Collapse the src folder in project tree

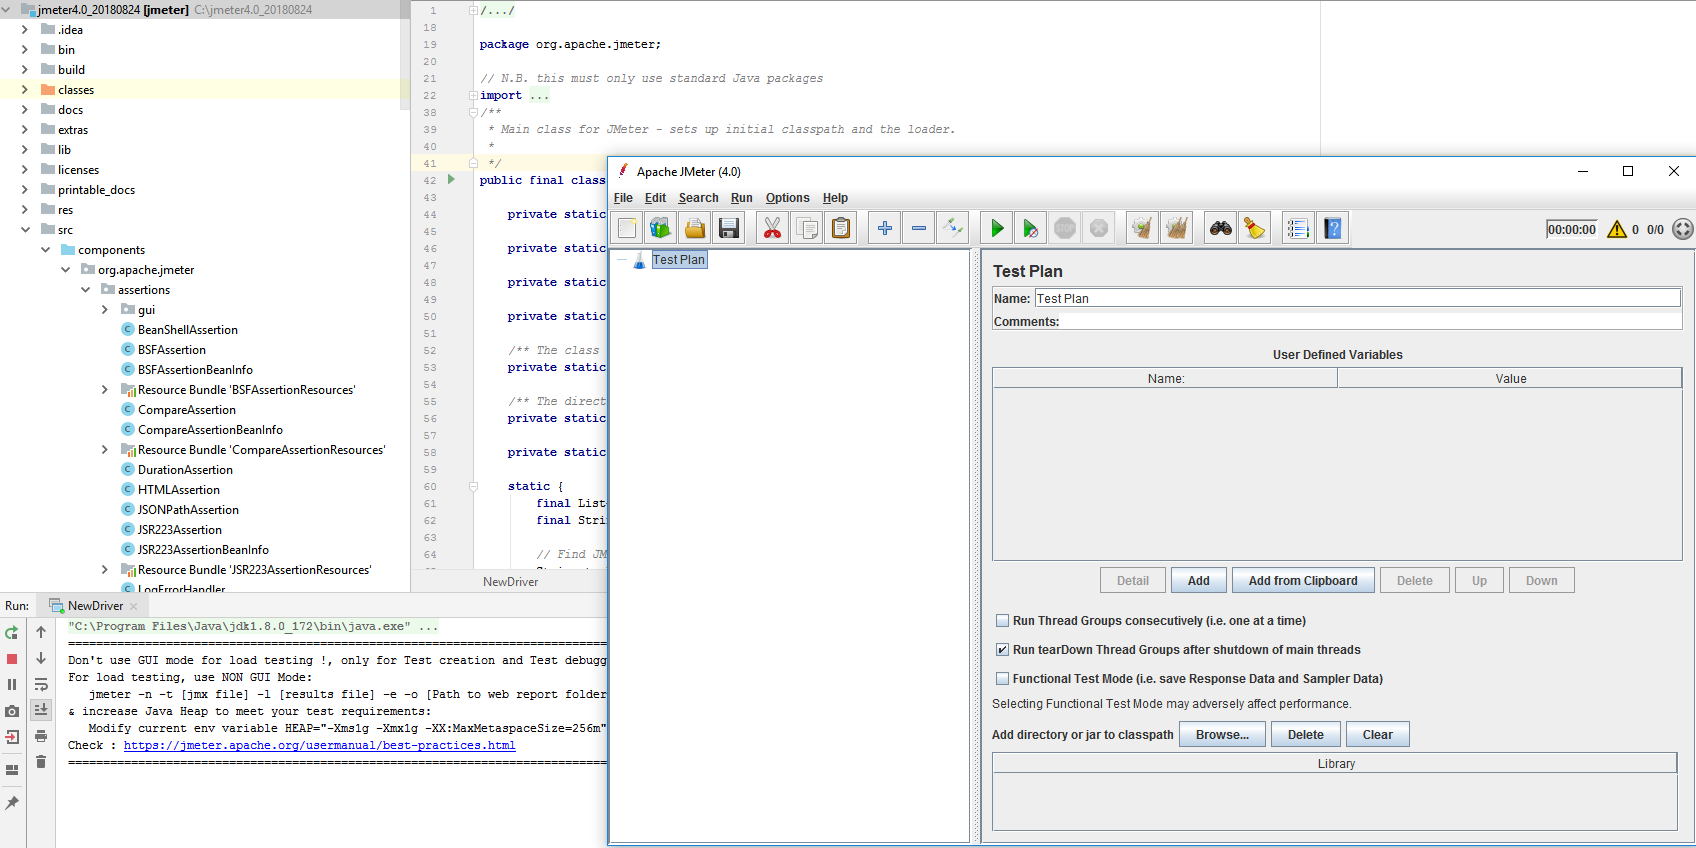coord(25,230)
